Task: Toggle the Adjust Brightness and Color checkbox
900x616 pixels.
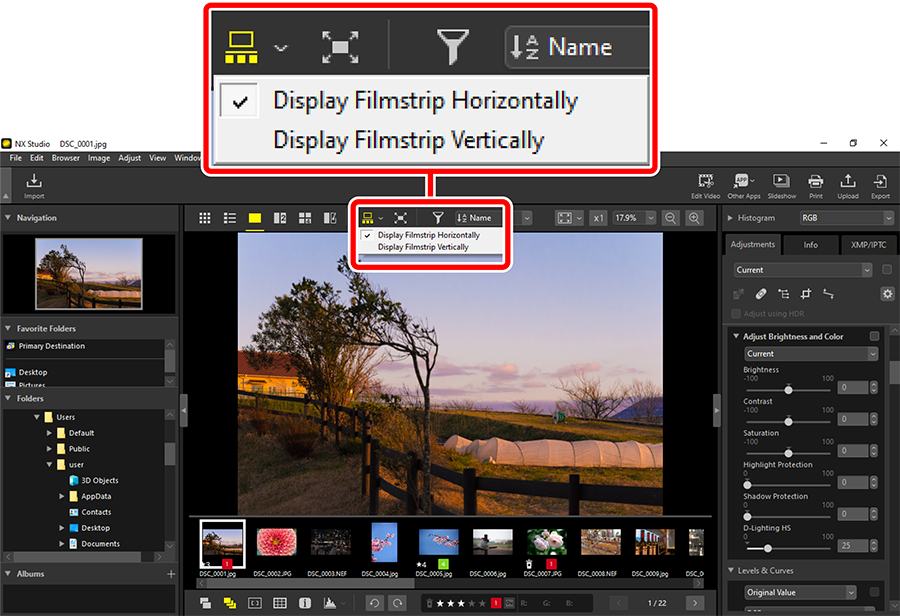Action: click(874, 336)
